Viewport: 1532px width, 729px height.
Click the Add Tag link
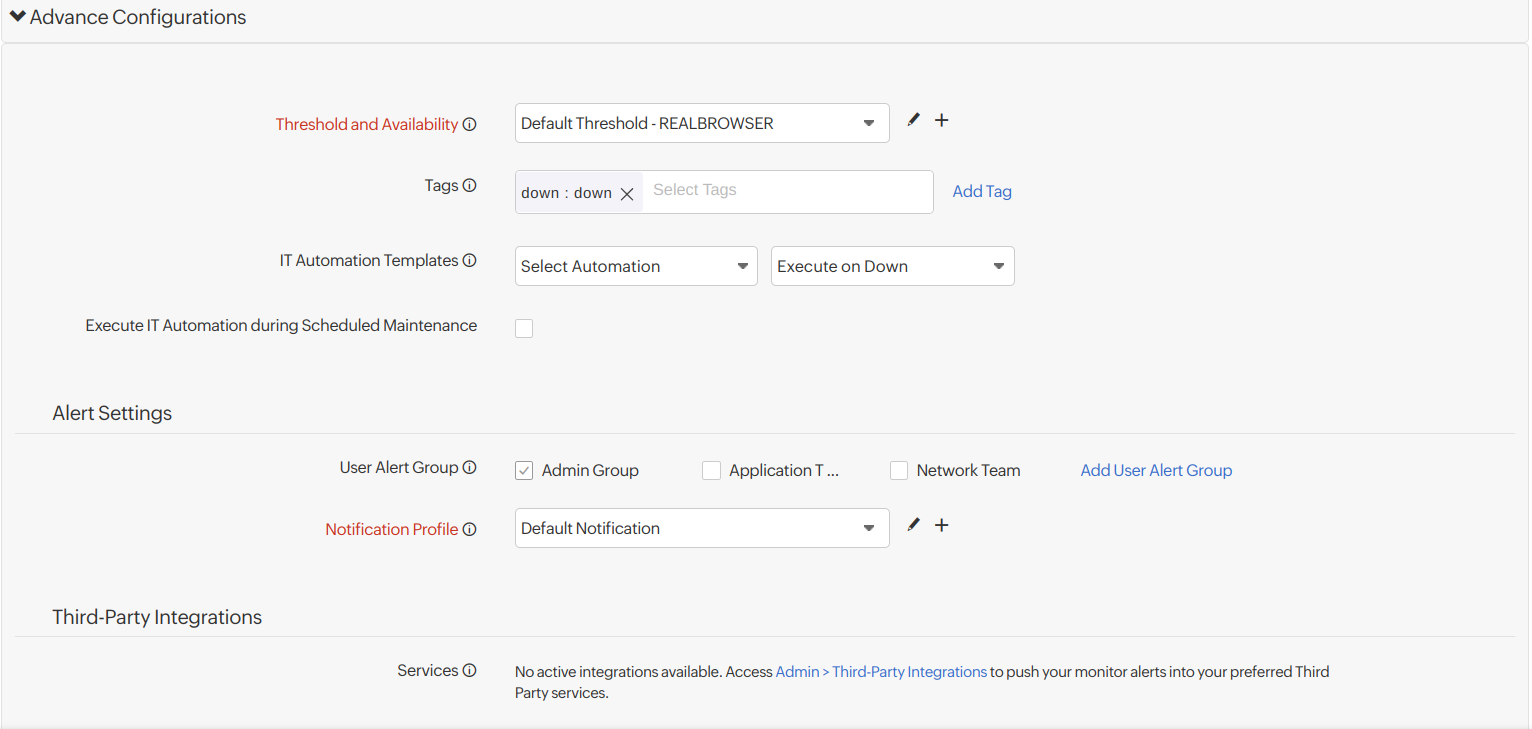[981, 191]
